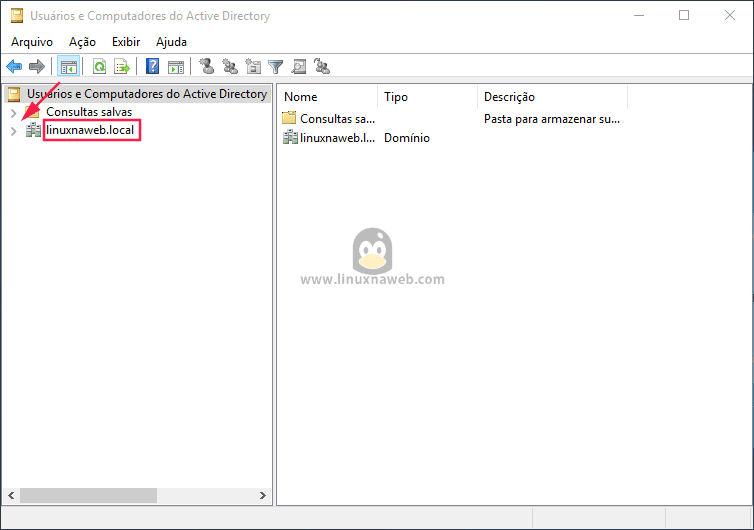
Task: Open the Exibir menu
Action: coord(126,42)
